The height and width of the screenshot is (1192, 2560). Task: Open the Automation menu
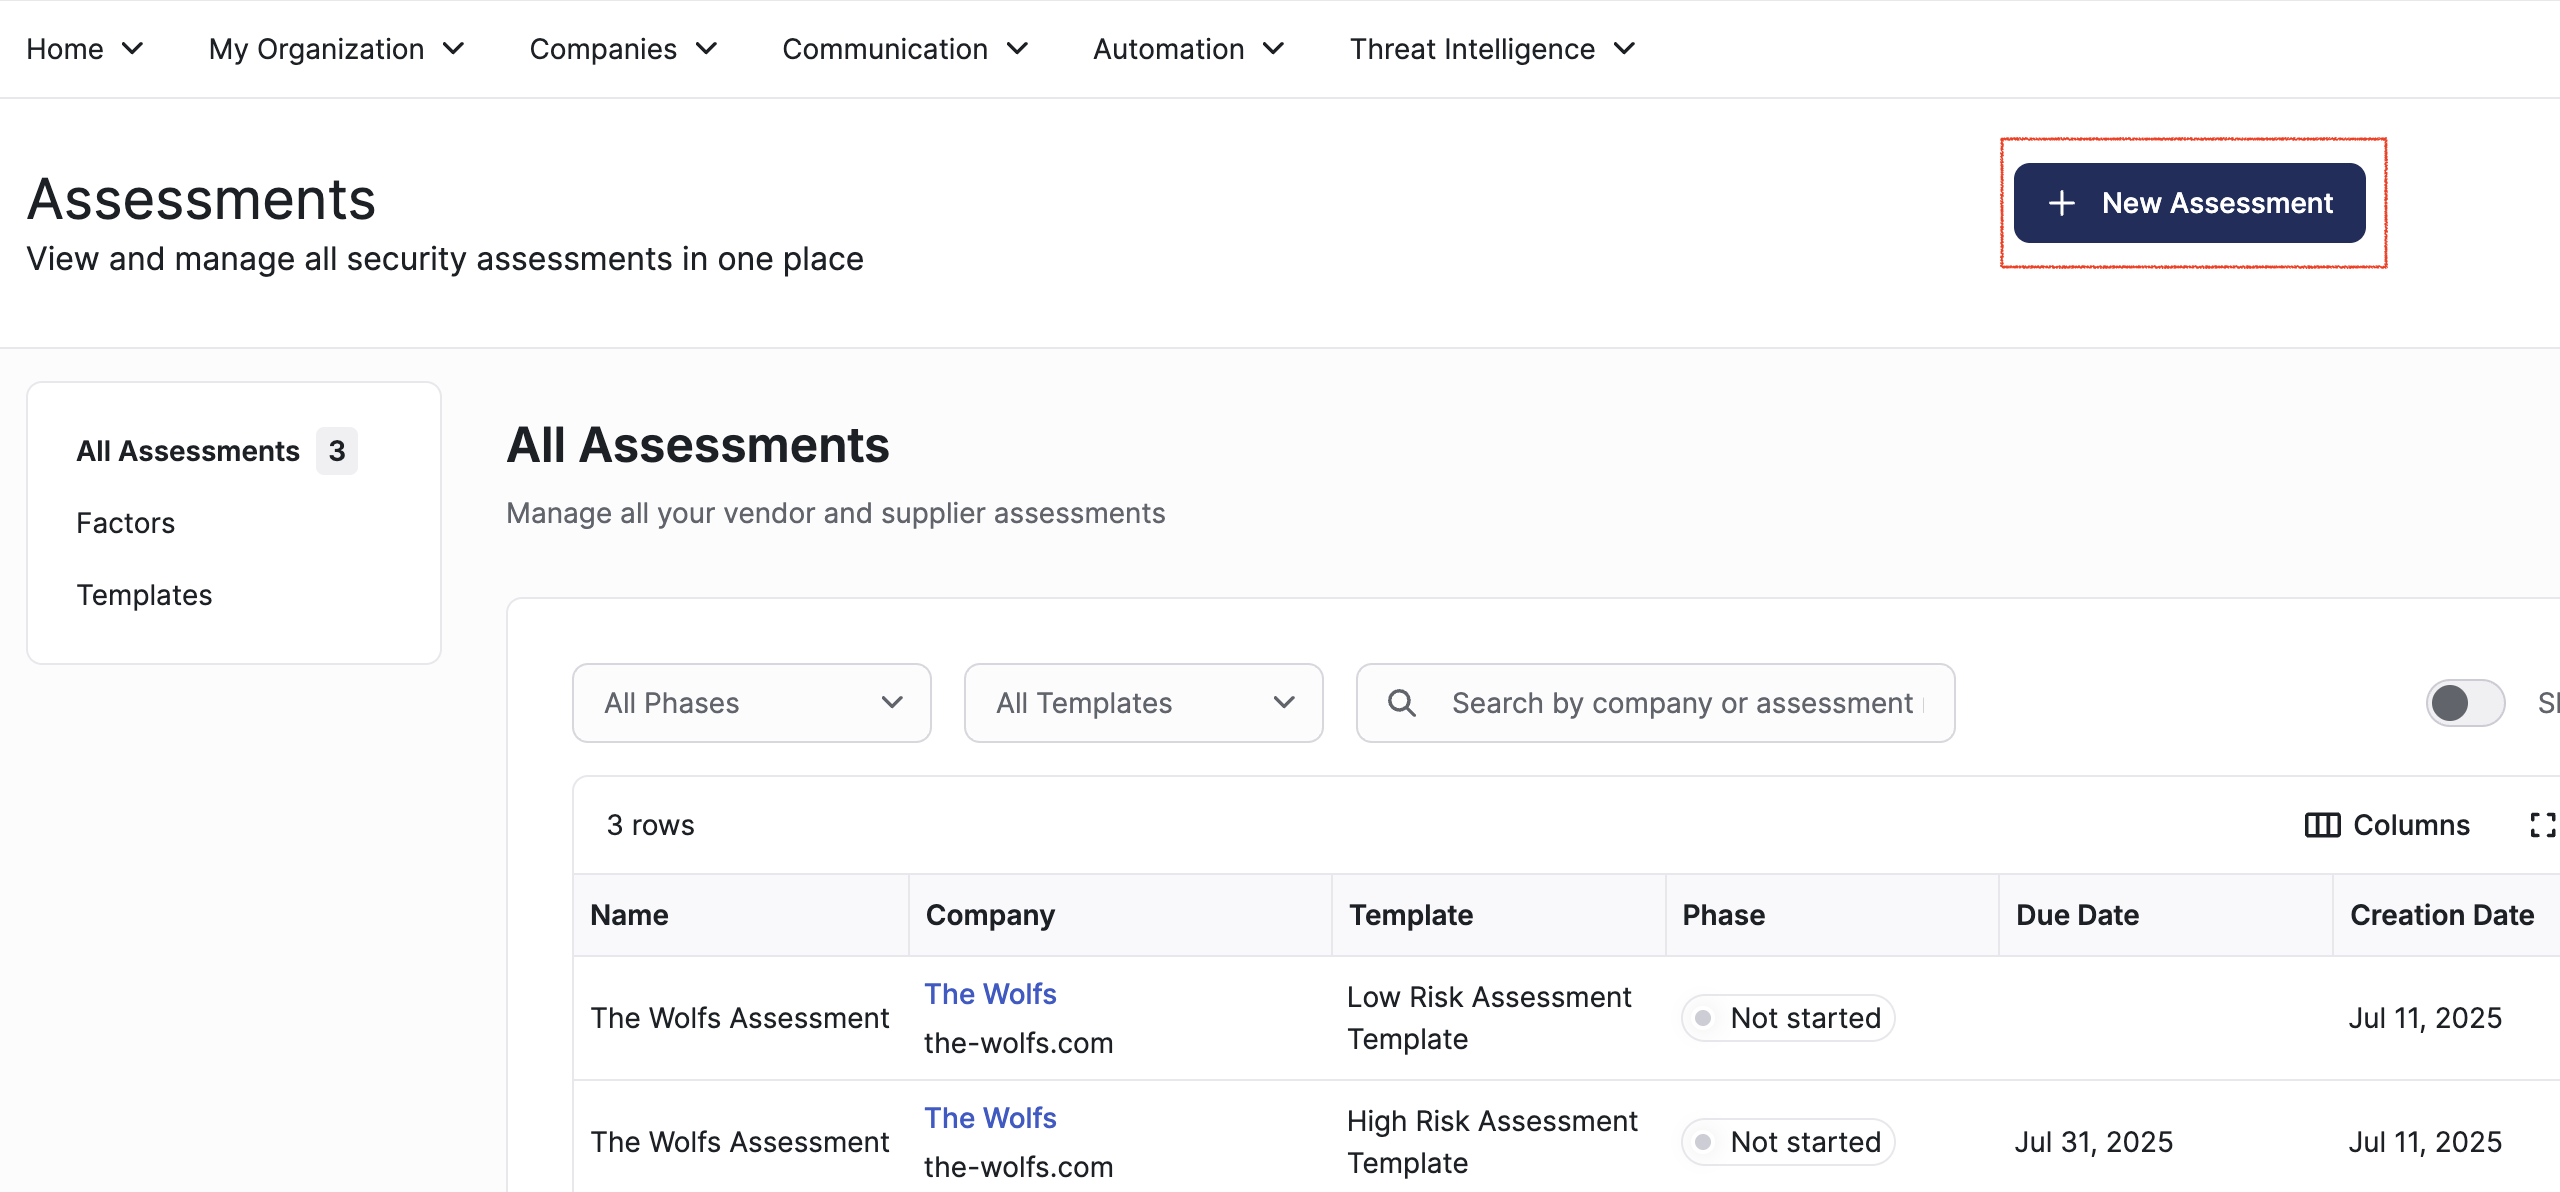point(1188,49)
